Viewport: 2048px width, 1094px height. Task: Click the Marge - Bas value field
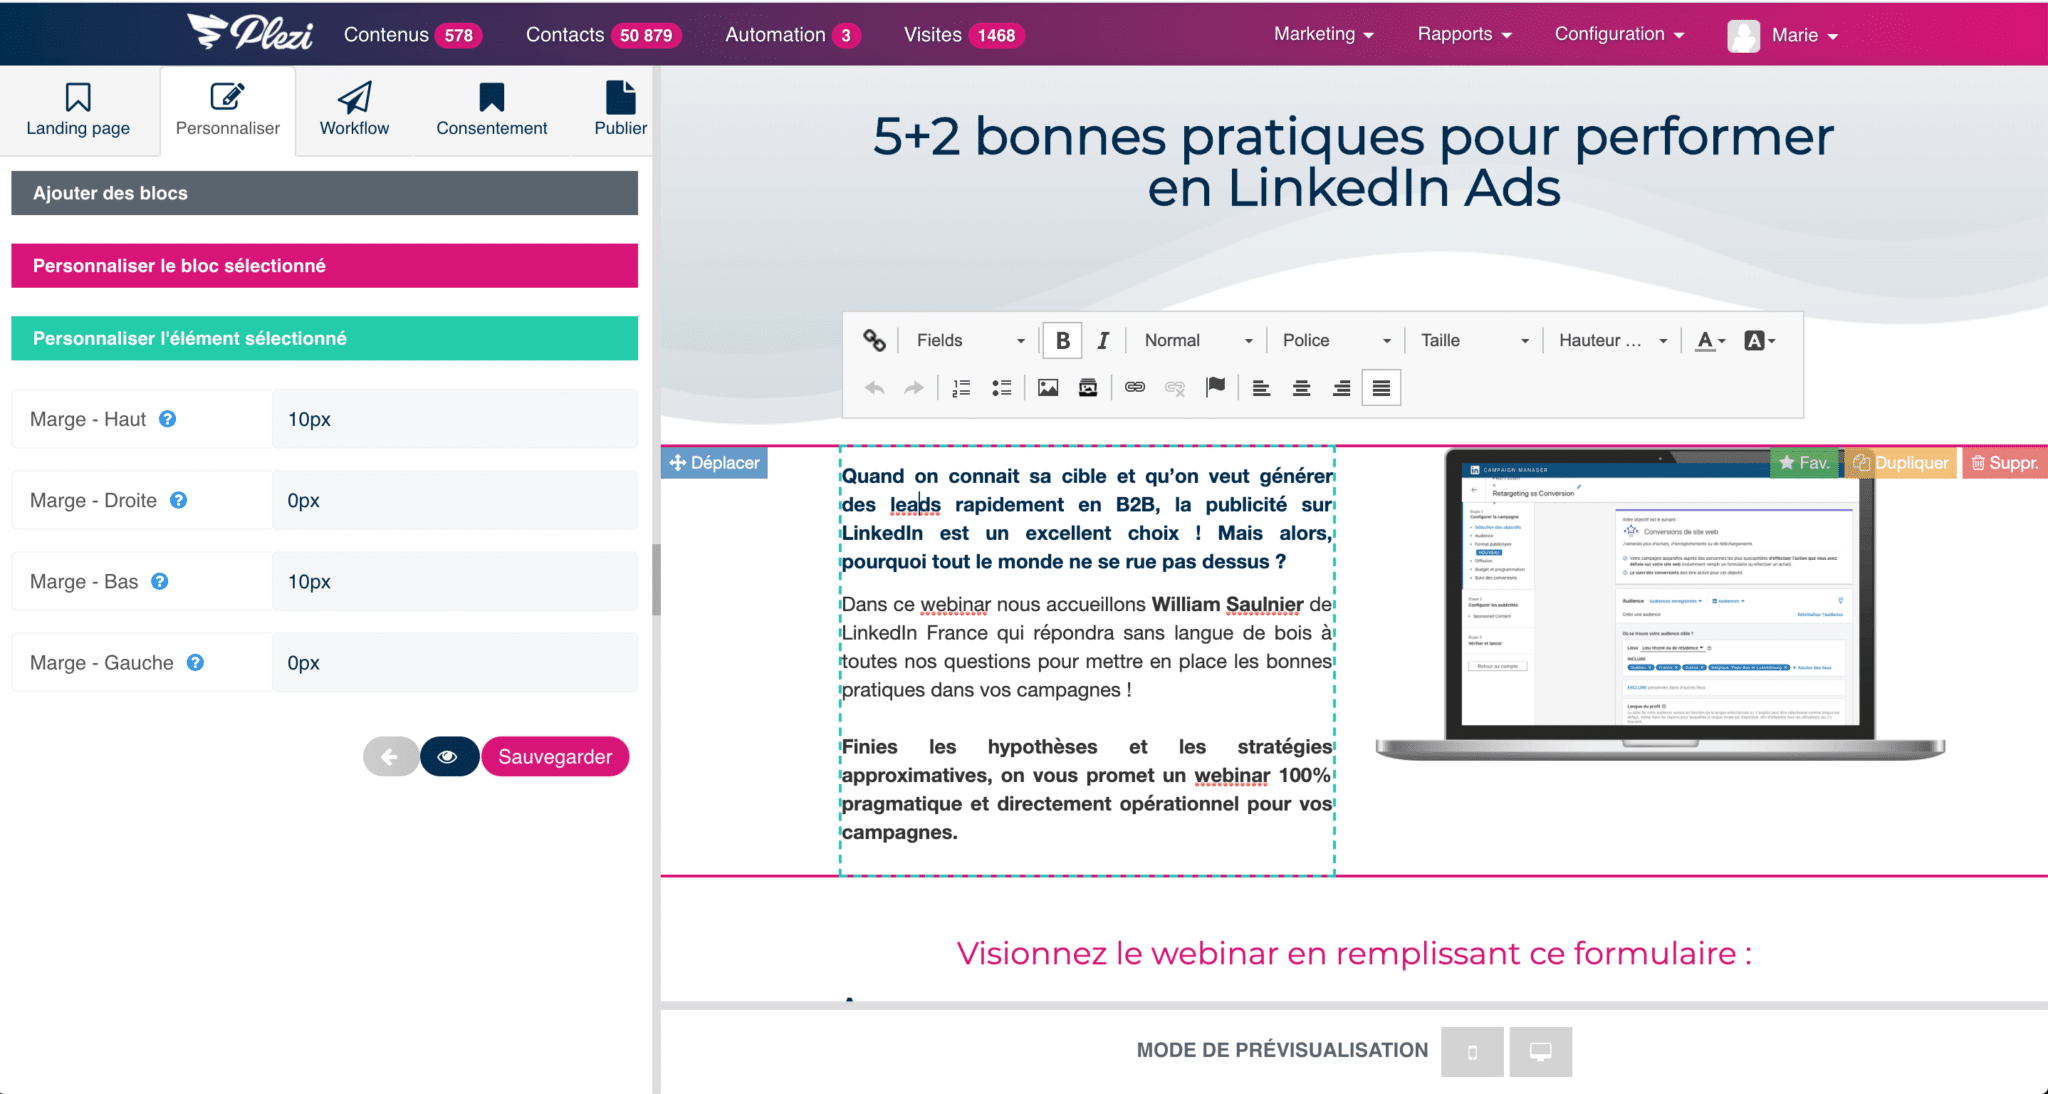click(x=455, y=581)
